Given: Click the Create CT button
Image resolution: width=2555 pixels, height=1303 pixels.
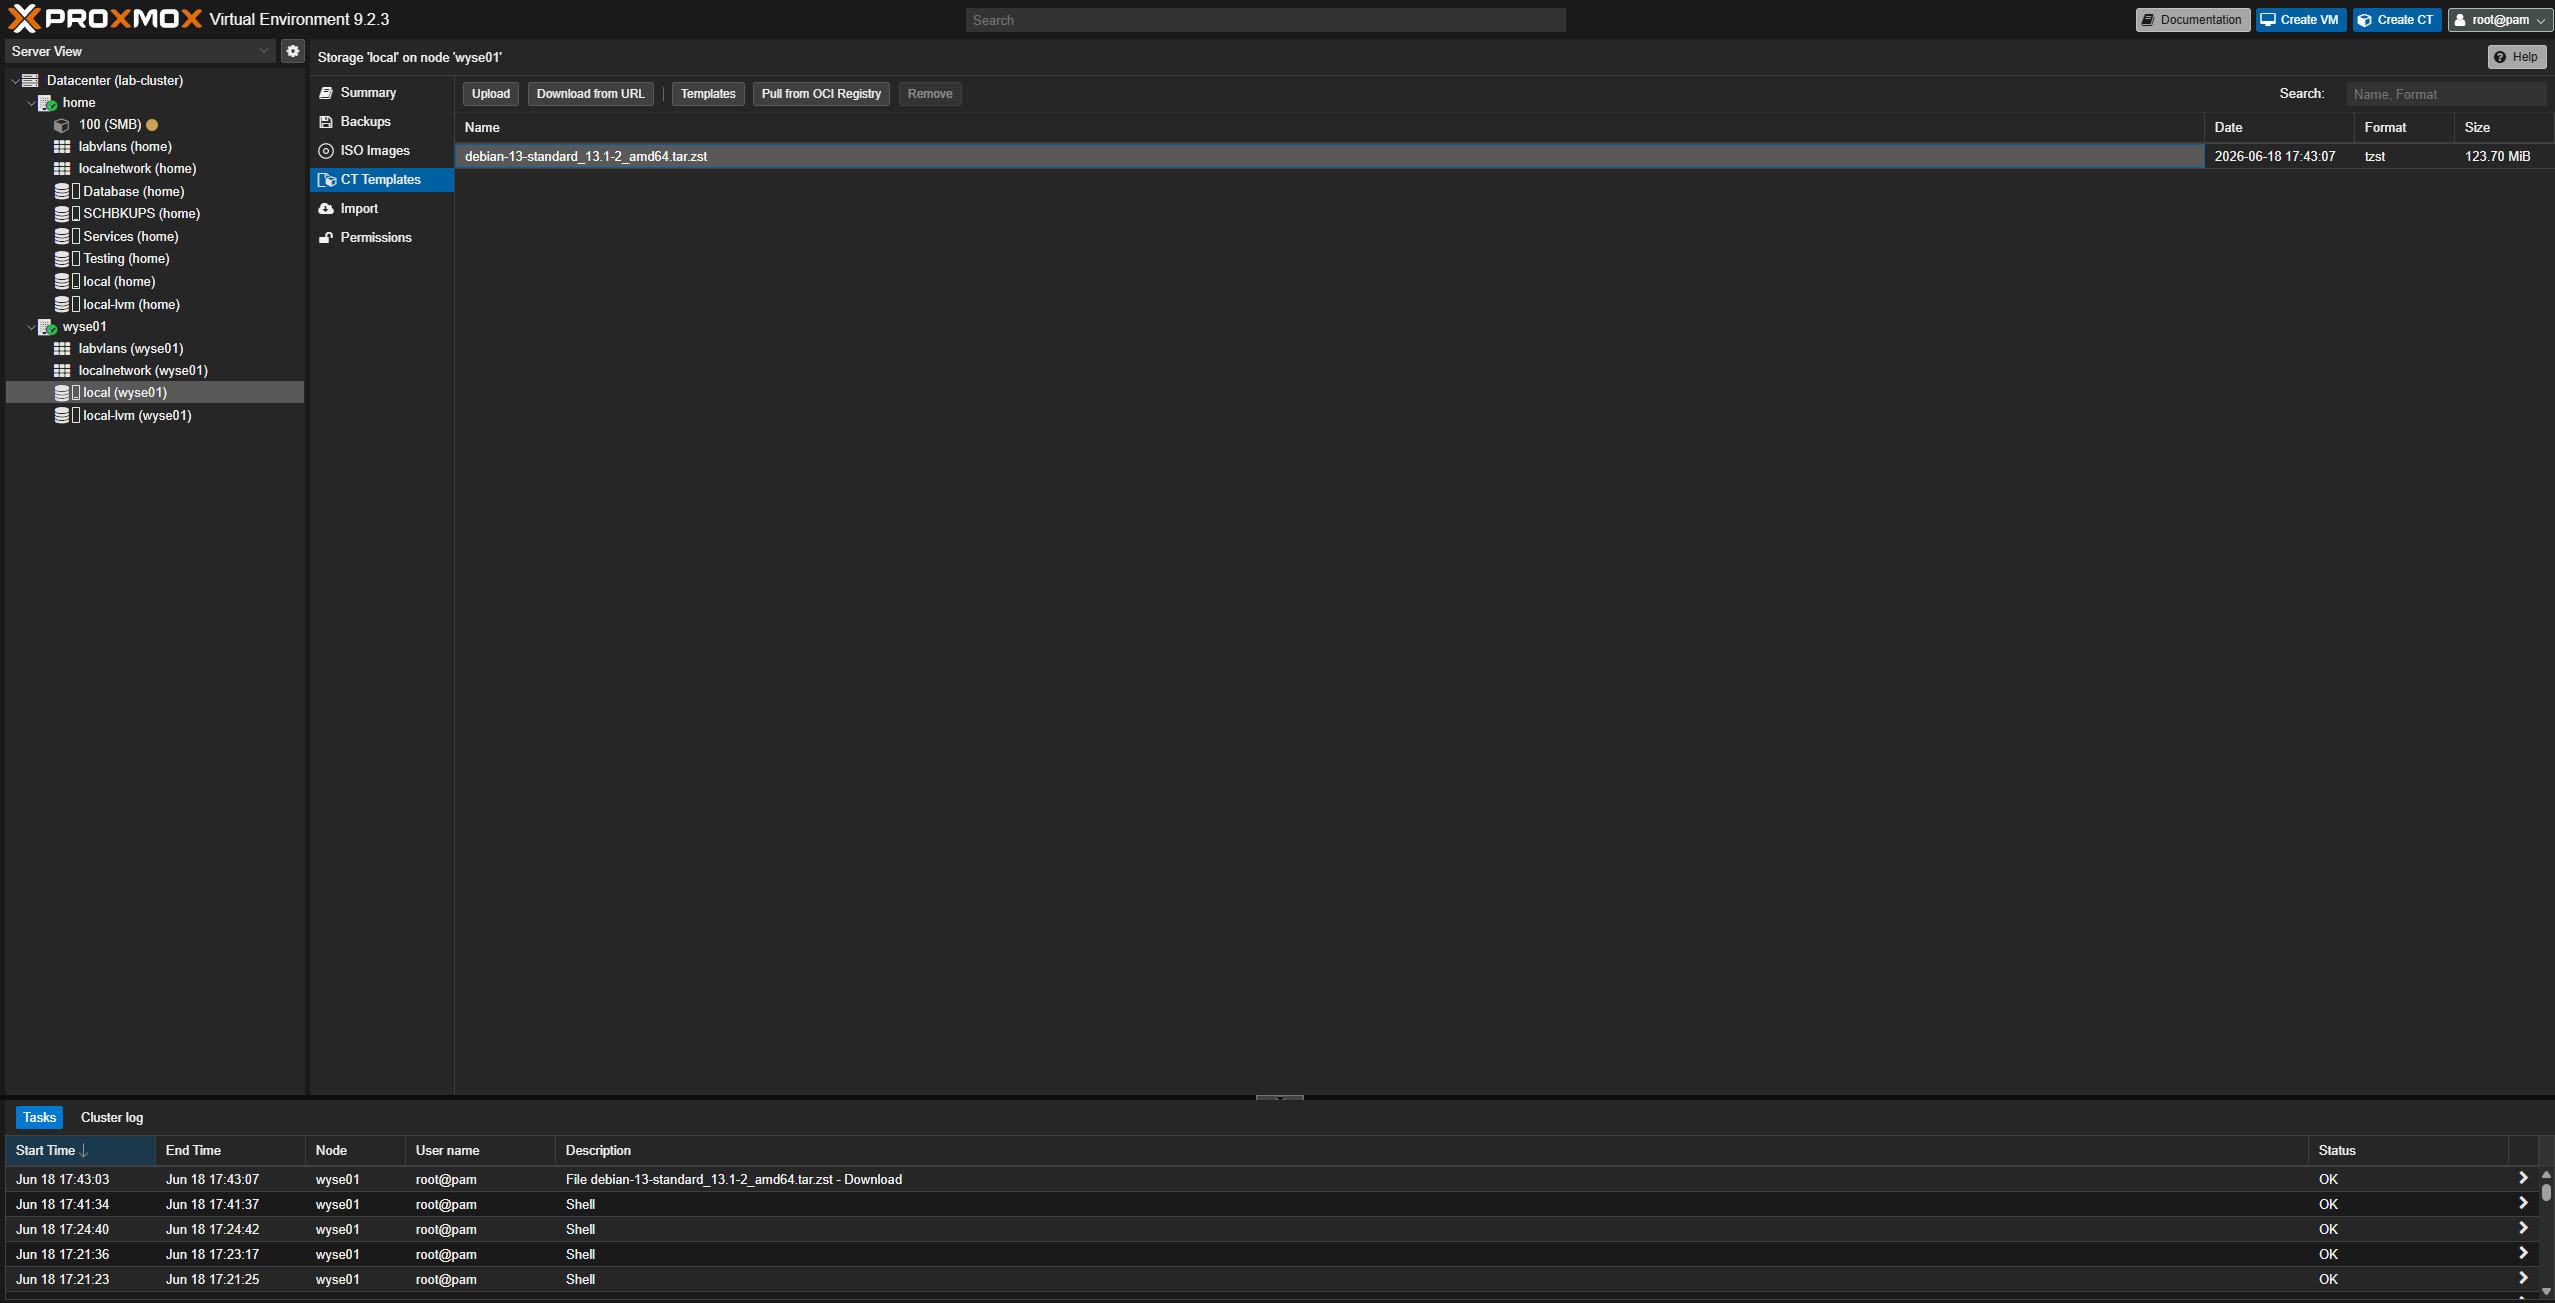Looking at the screenshot, I should pyautogui.click(x=2397, y=20).
